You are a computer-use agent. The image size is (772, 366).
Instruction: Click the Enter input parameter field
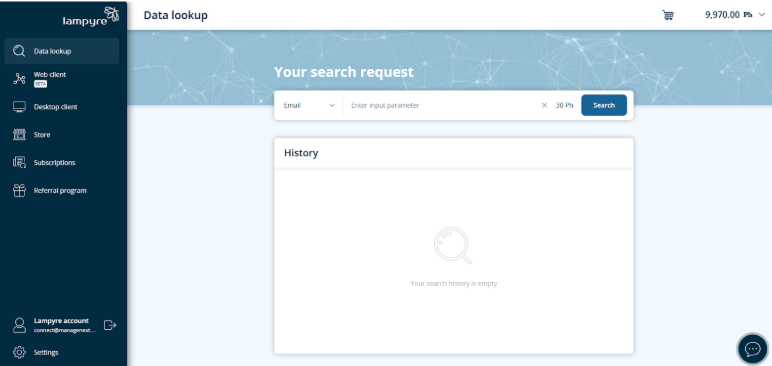[443, 105]
